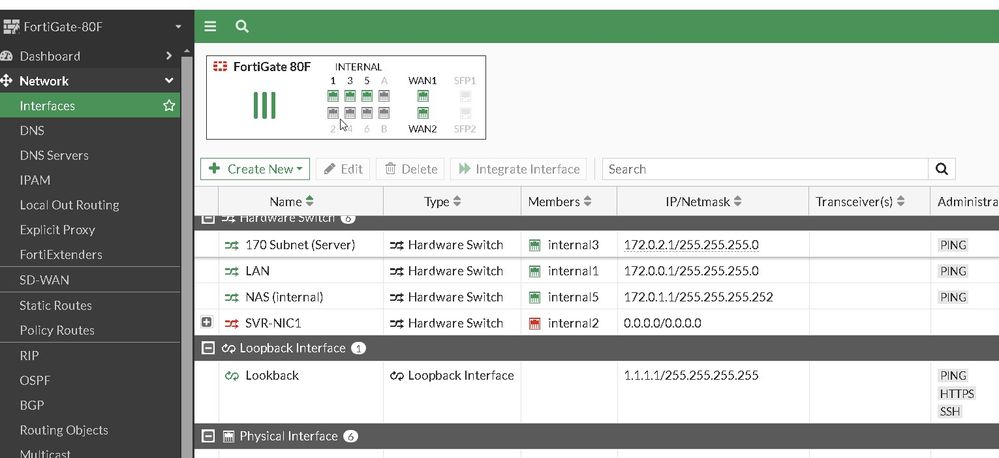Viewport: 999px width, 458px height.
Task: Click the hamburger menu icon in top bar
Action: [210, 26]
